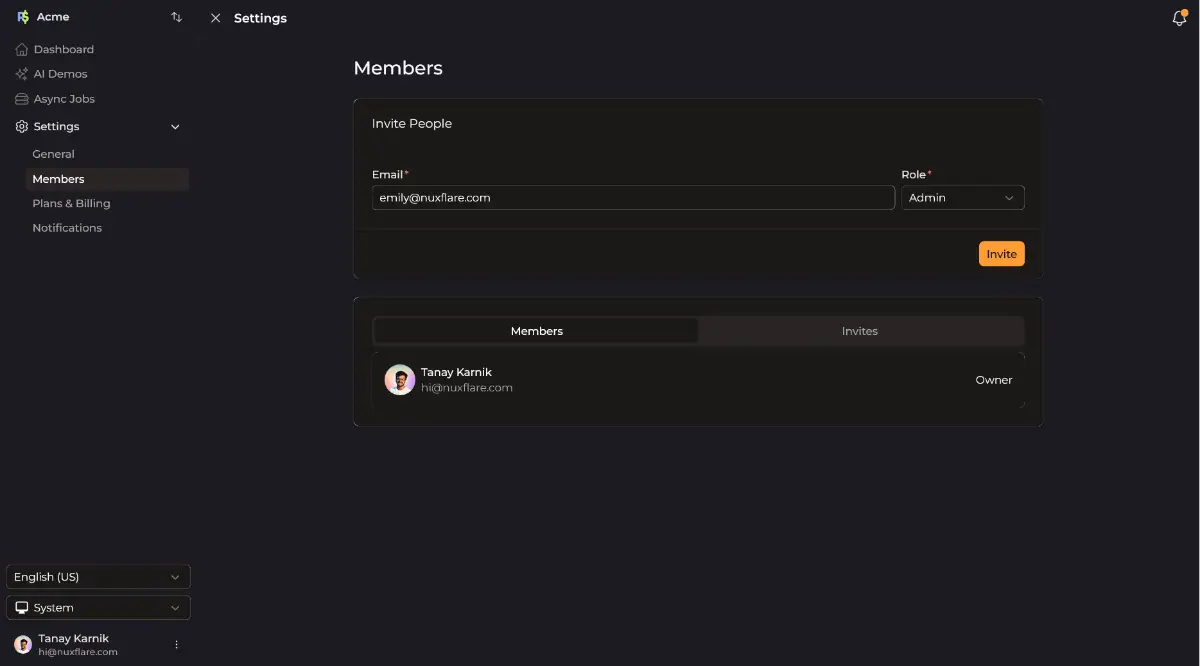Click the Settings gear icon
Image resolution: width=1200 pixels, height=666 pixels.
[x=23, y=127]
